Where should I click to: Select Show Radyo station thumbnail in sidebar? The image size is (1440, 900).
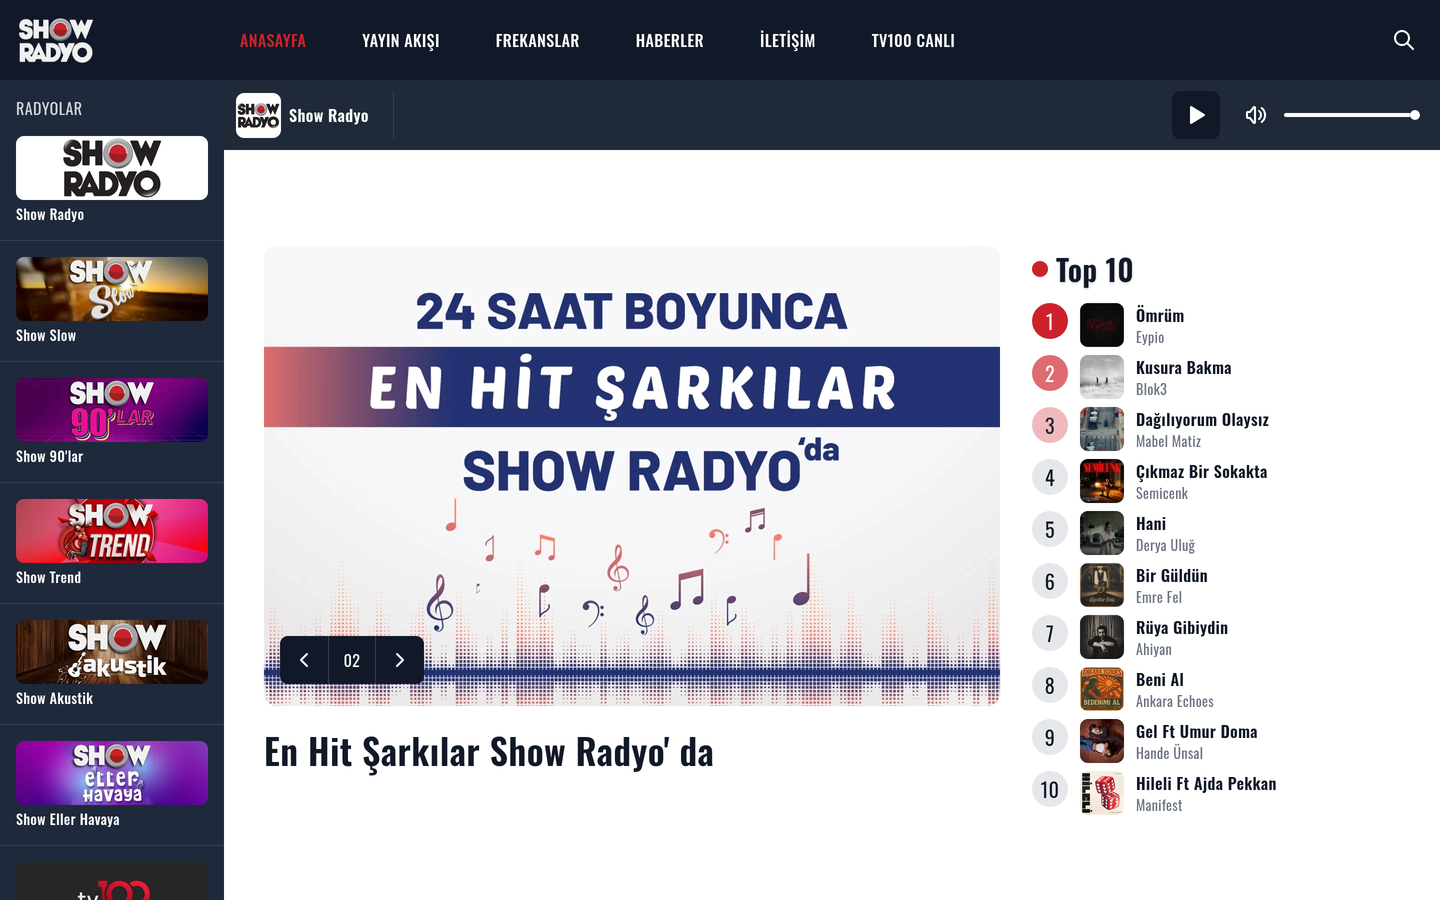point(112,168)
